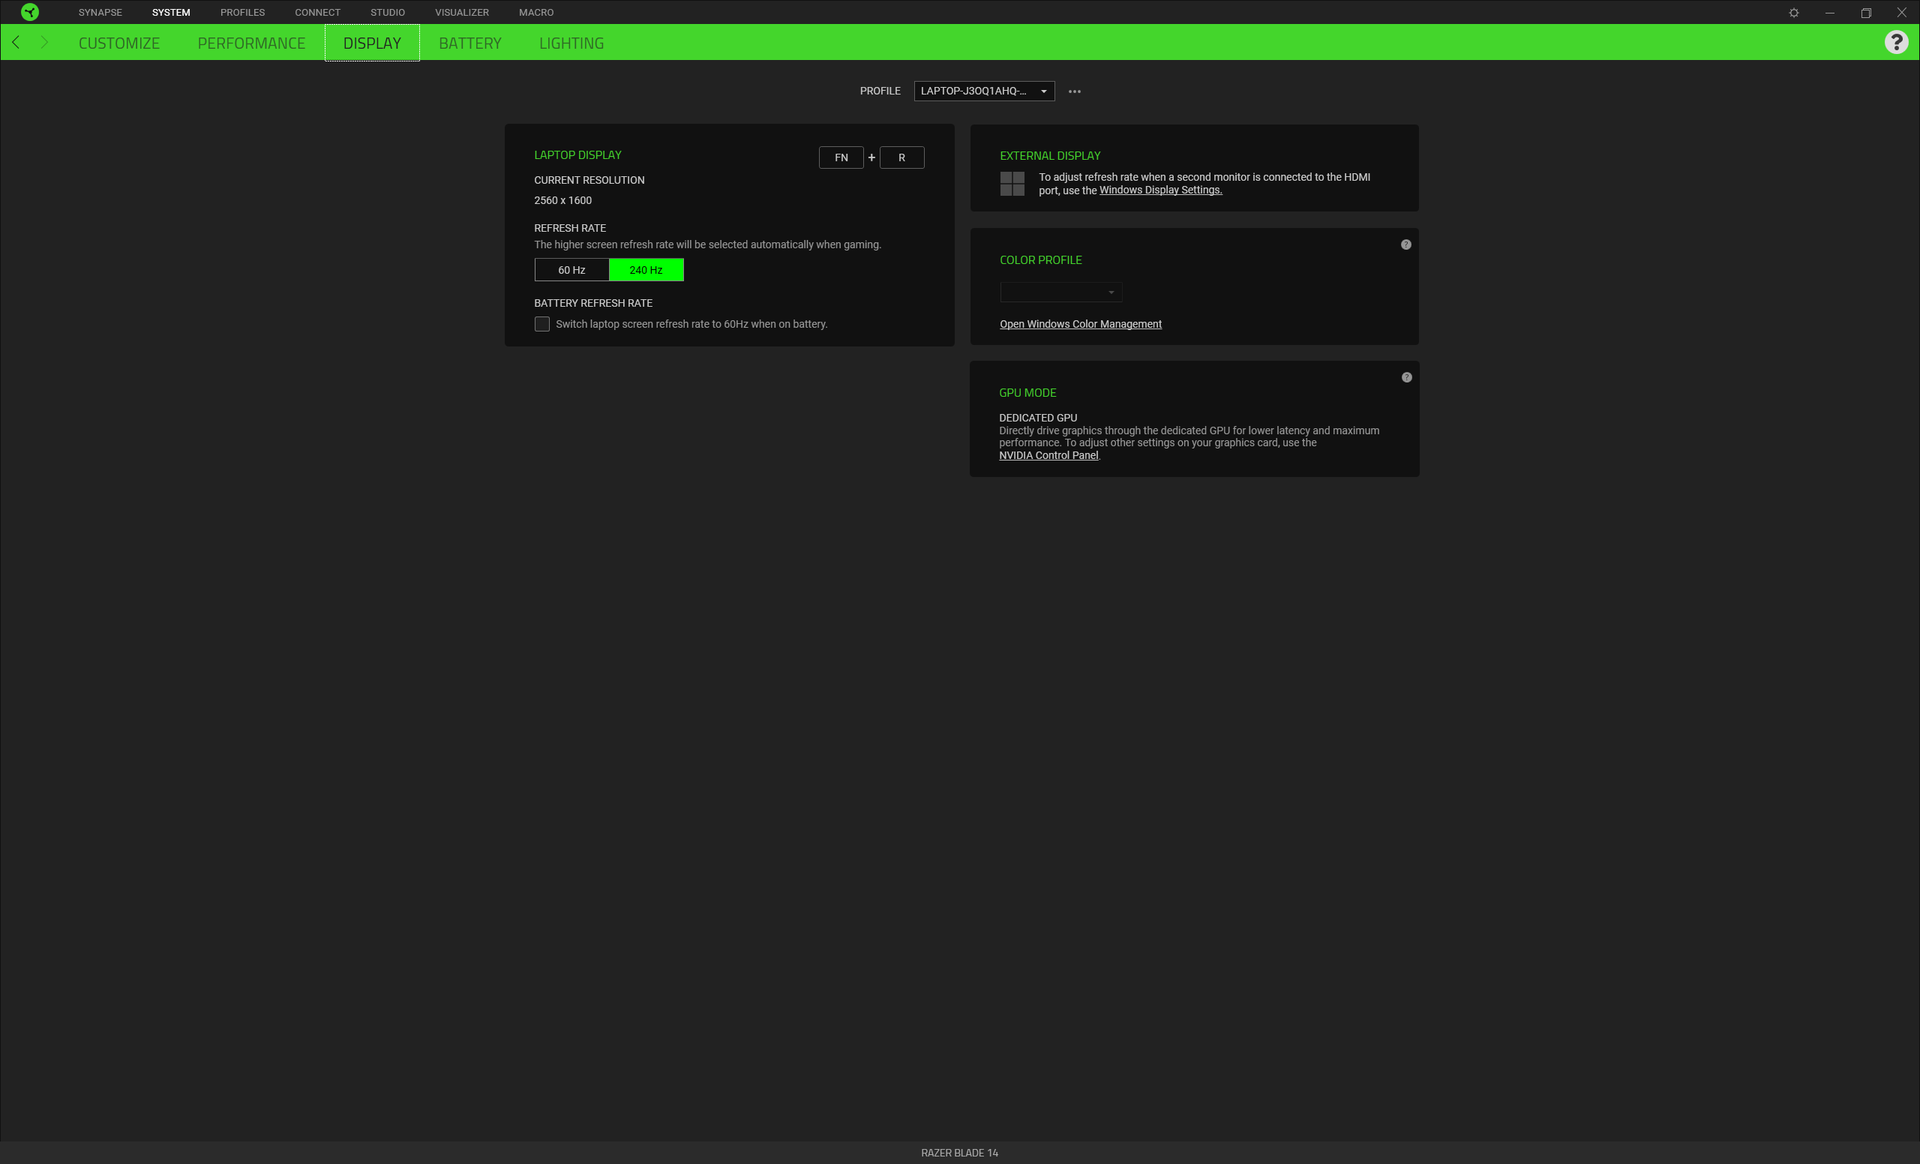Screen dimensions: 1920x1164
Task: Switch to the Performance tab
Action: [251, 43]
